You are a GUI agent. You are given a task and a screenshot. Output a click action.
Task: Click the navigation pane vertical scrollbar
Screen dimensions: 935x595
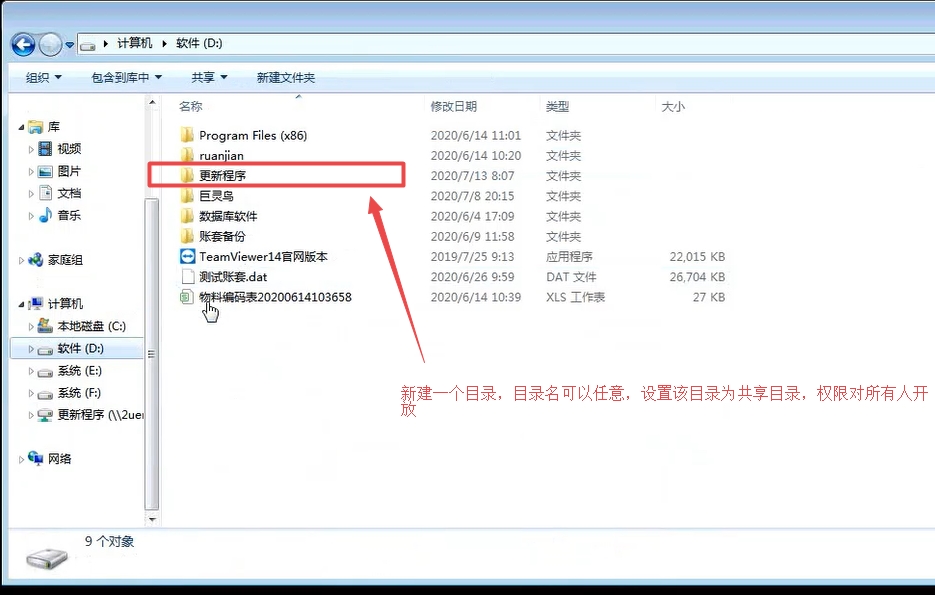(x=152, y=300)
